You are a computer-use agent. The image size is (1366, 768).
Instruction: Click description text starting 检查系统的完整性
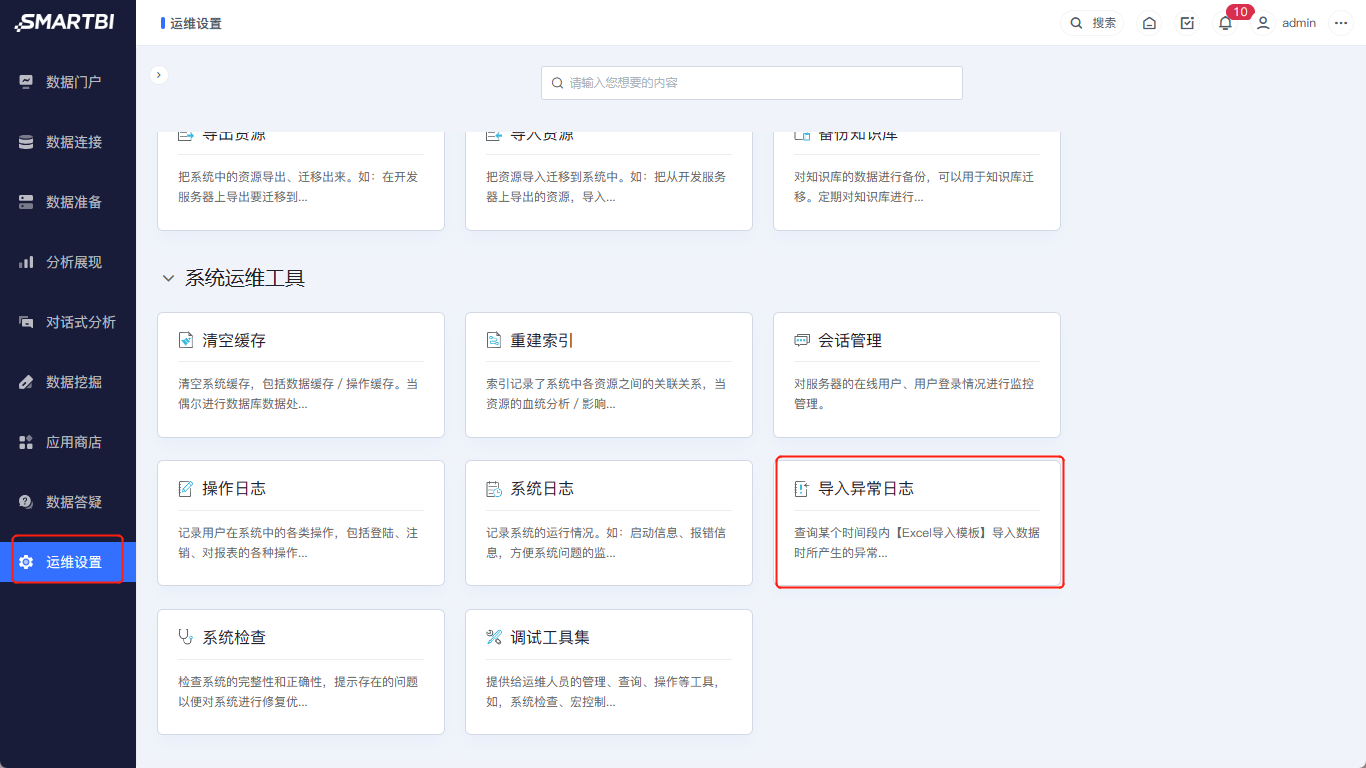tap(298, 692)
